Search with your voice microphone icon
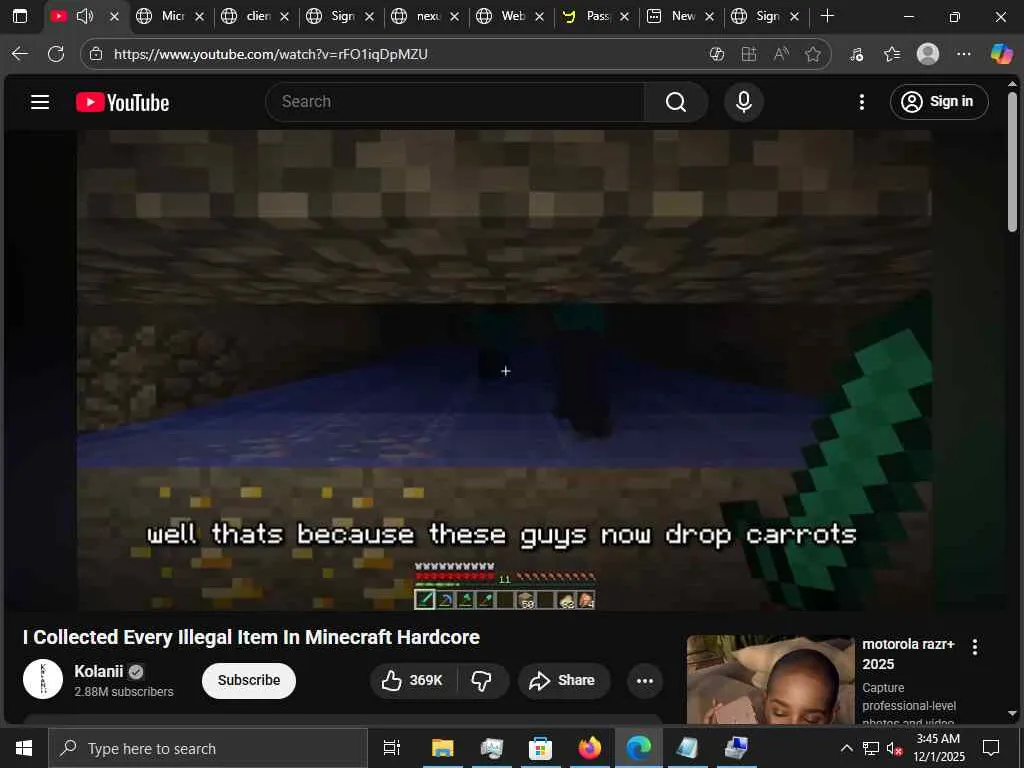The height and width of the screenshot is (768, 1024). tap(743, 102)
